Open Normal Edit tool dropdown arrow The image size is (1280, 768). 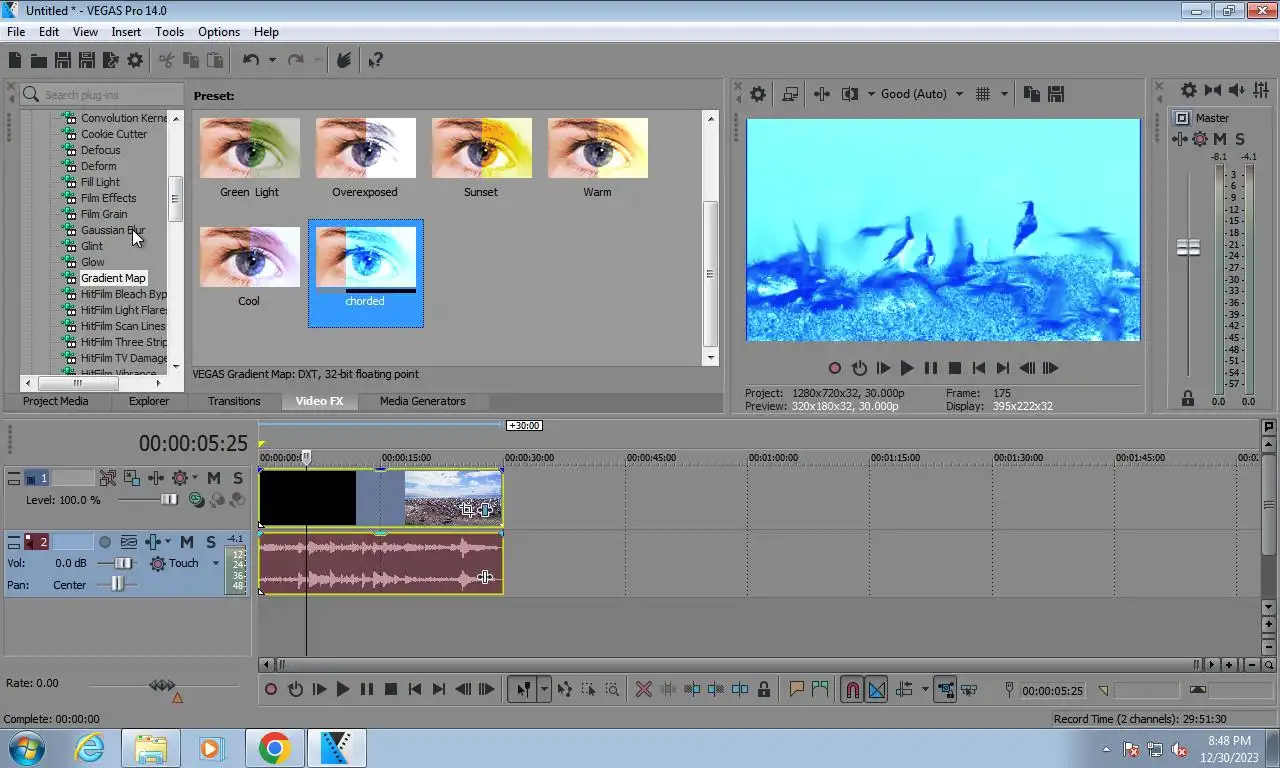pos(544,689)
